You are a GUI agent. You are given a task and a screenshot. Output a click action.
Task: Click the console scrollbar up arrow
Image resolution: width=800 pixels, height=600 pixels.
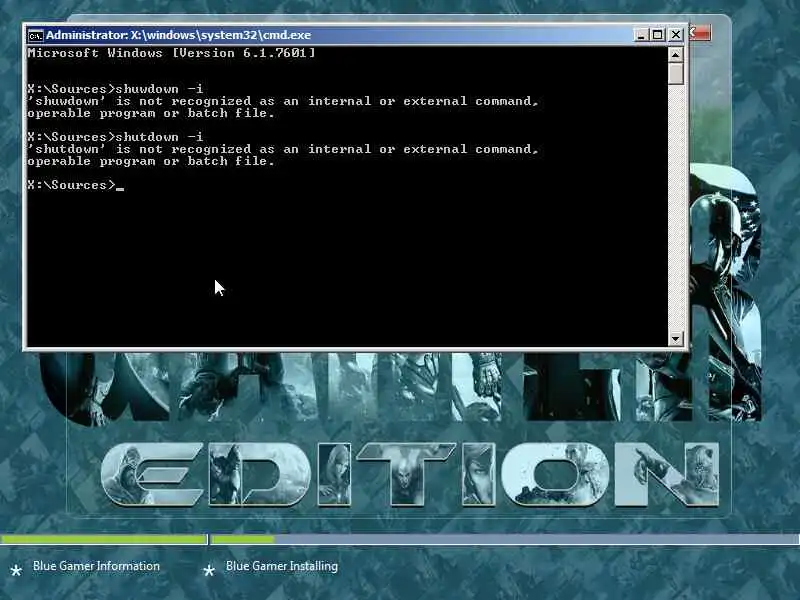tap(676, 55)
